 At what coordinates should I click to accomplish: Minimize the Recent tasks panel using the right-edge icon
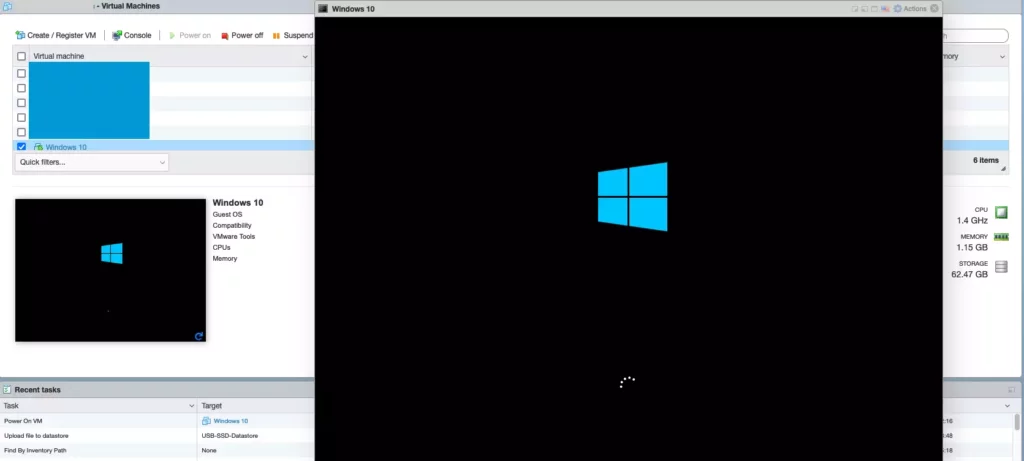pyautogui.click(x=1012, y=390)
